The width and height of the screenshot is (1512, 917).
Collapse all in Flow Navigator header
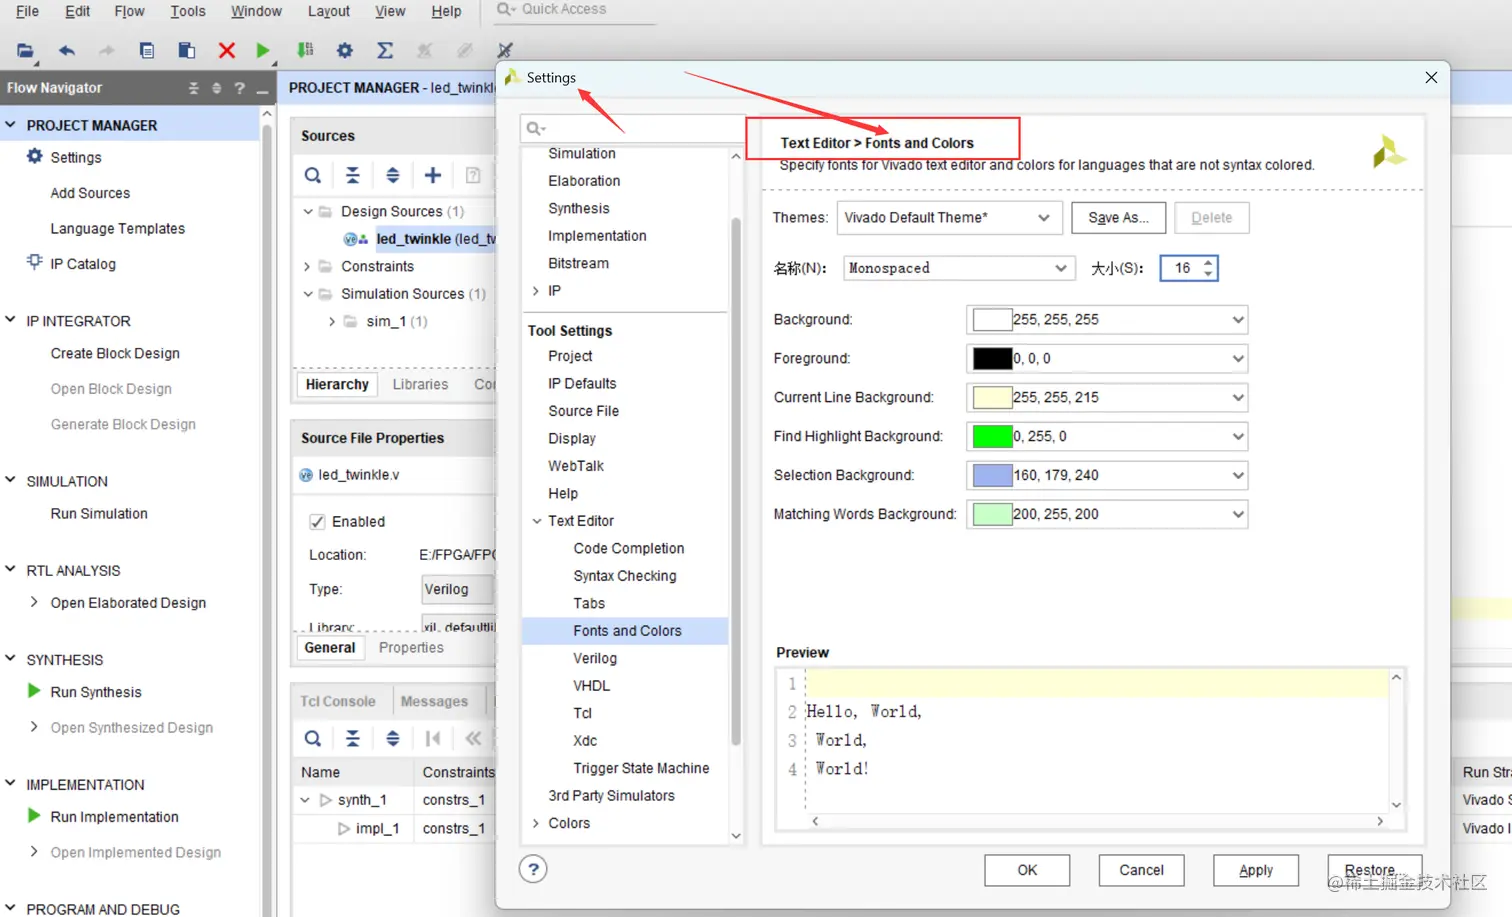[194, 88]
